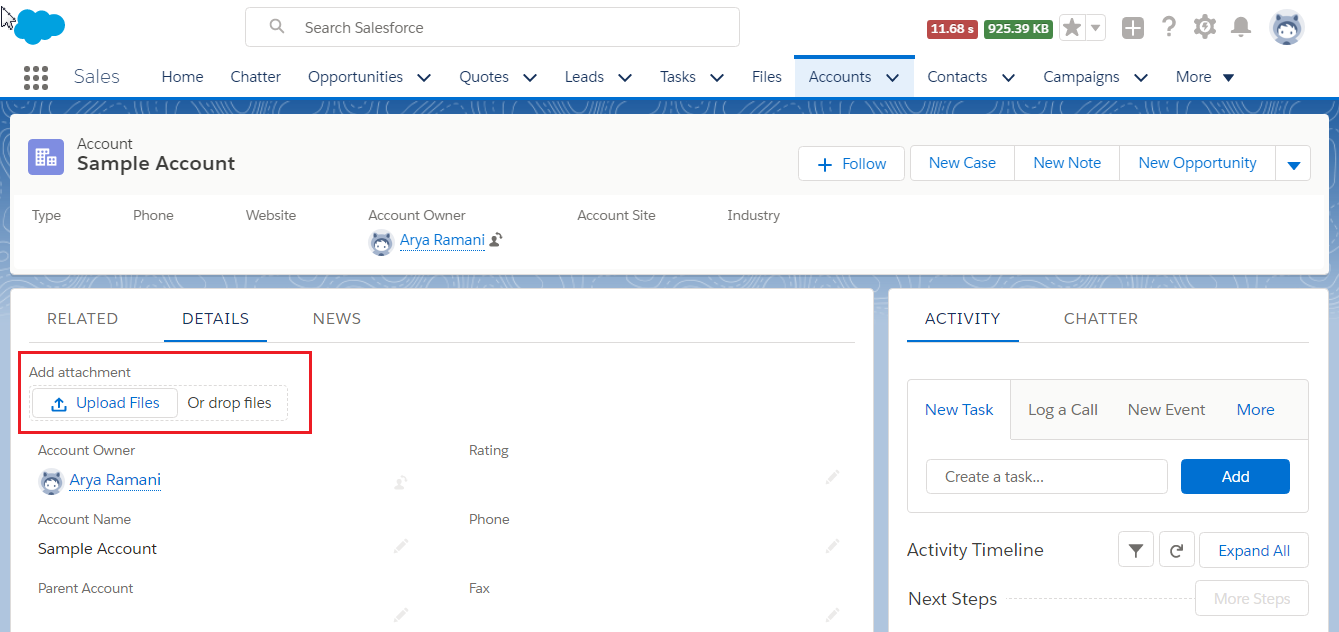Click Expand All in the Activity Timeline

pyautogui.click(x=1253, y=549)
